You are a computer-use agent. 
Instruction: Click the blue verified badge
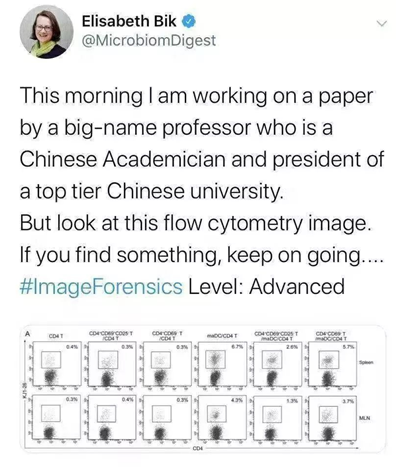188,21
